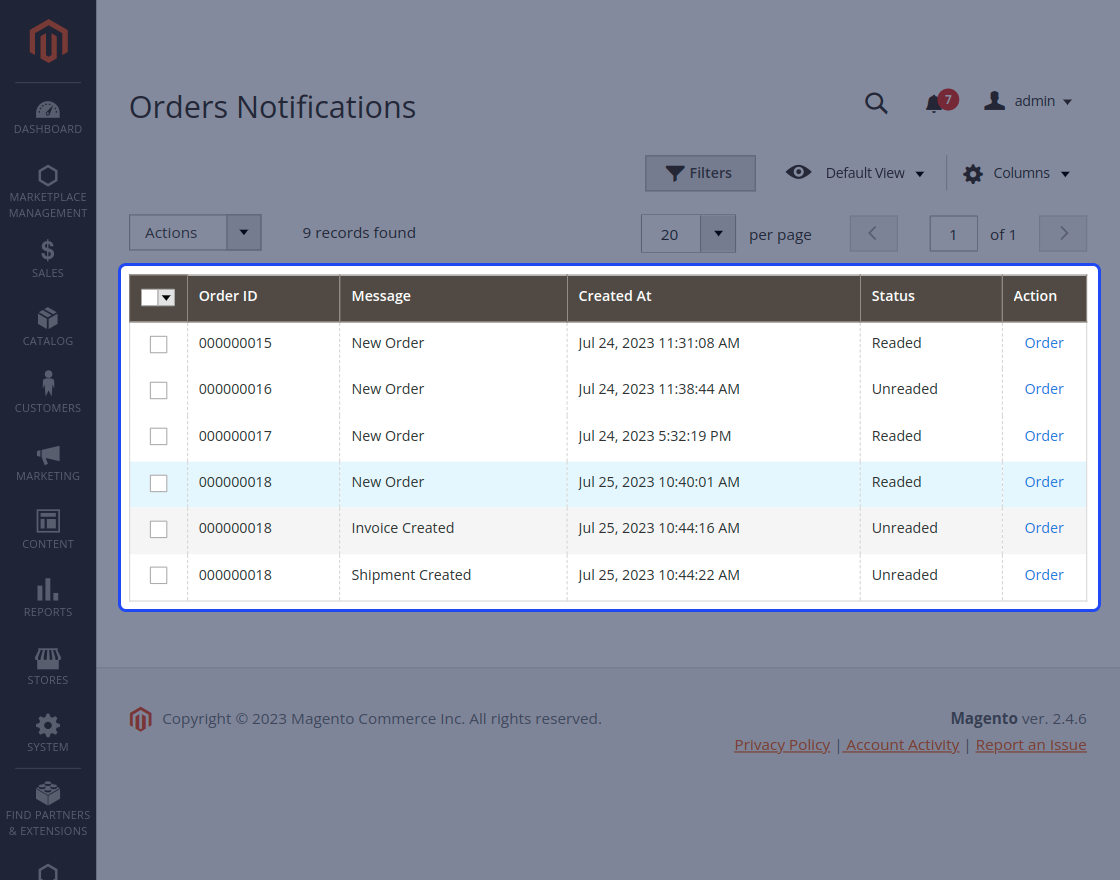Check the Invoice Created row

point(159,529)
